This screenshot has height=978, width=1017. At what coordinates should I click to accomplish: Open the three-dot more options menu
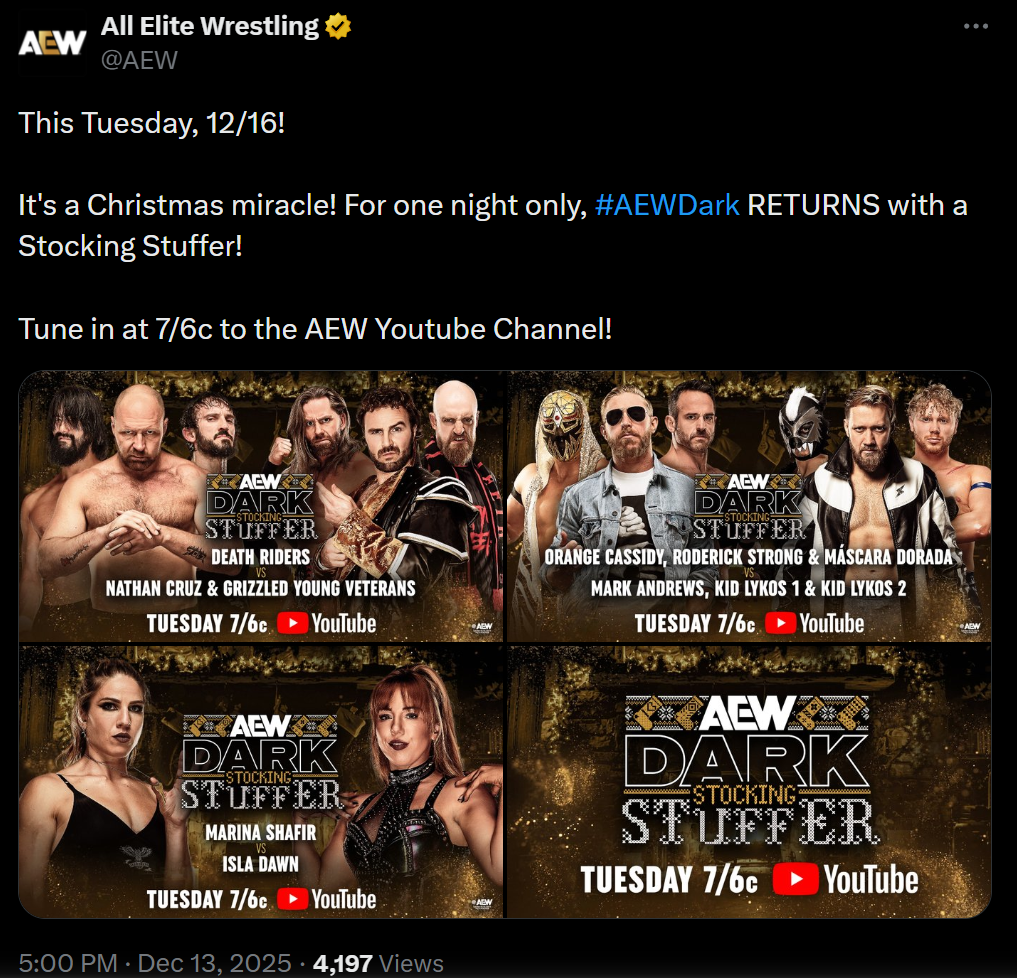[x=975, y=26]
